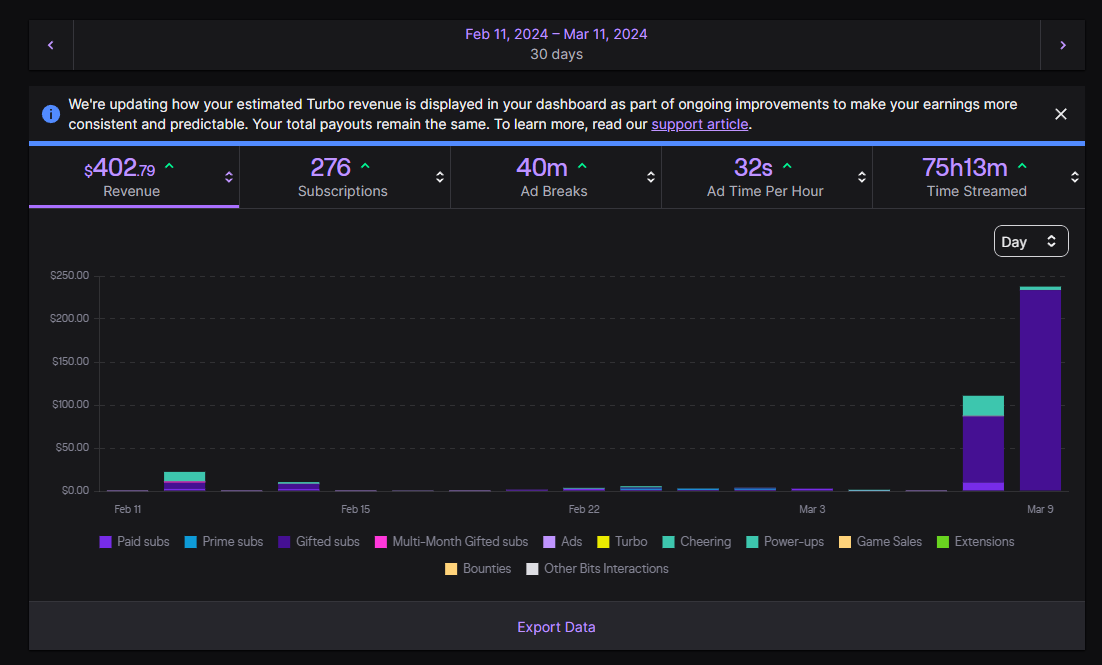Switch to the Time Streamed tab
The width and height of the screenshot is (1102, 665).
978,177
